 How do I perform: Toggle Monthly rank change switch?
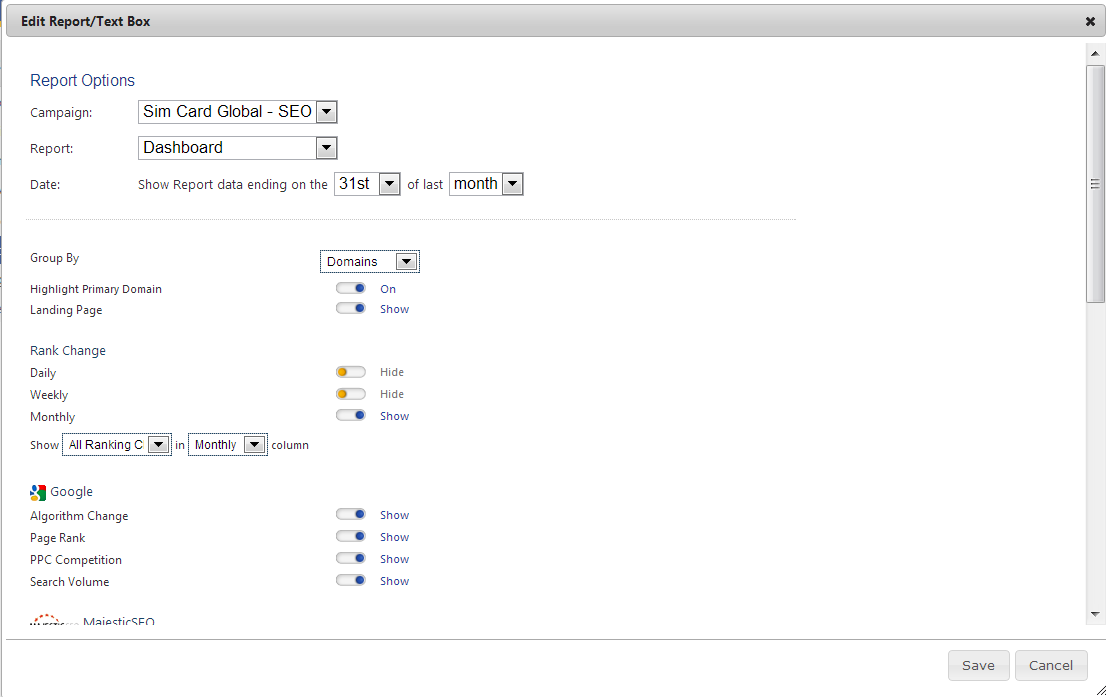pos(351,416)
